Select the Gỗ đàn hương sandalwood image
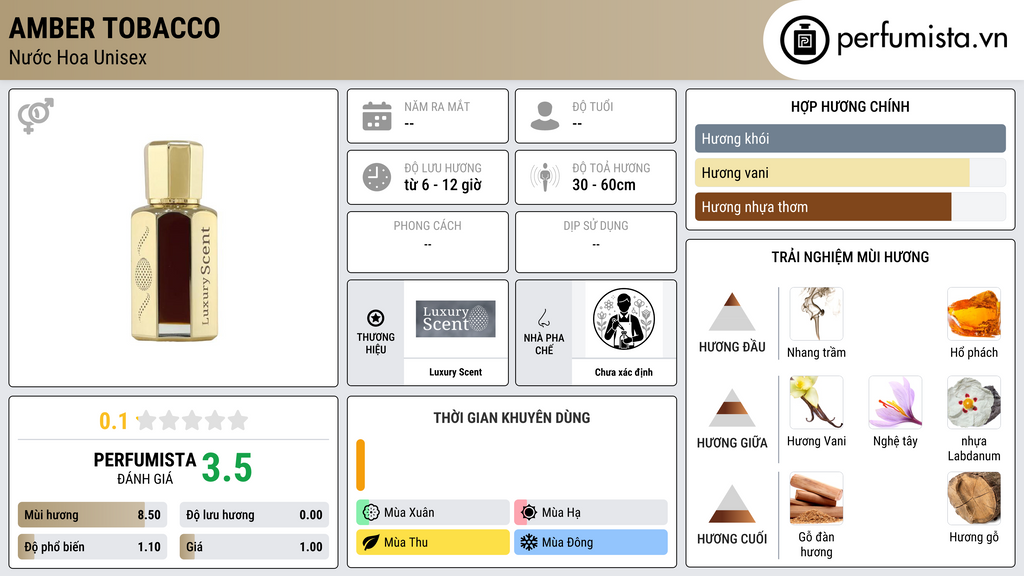Screen dimensions: 1024x576 click(x=816, y=499)
